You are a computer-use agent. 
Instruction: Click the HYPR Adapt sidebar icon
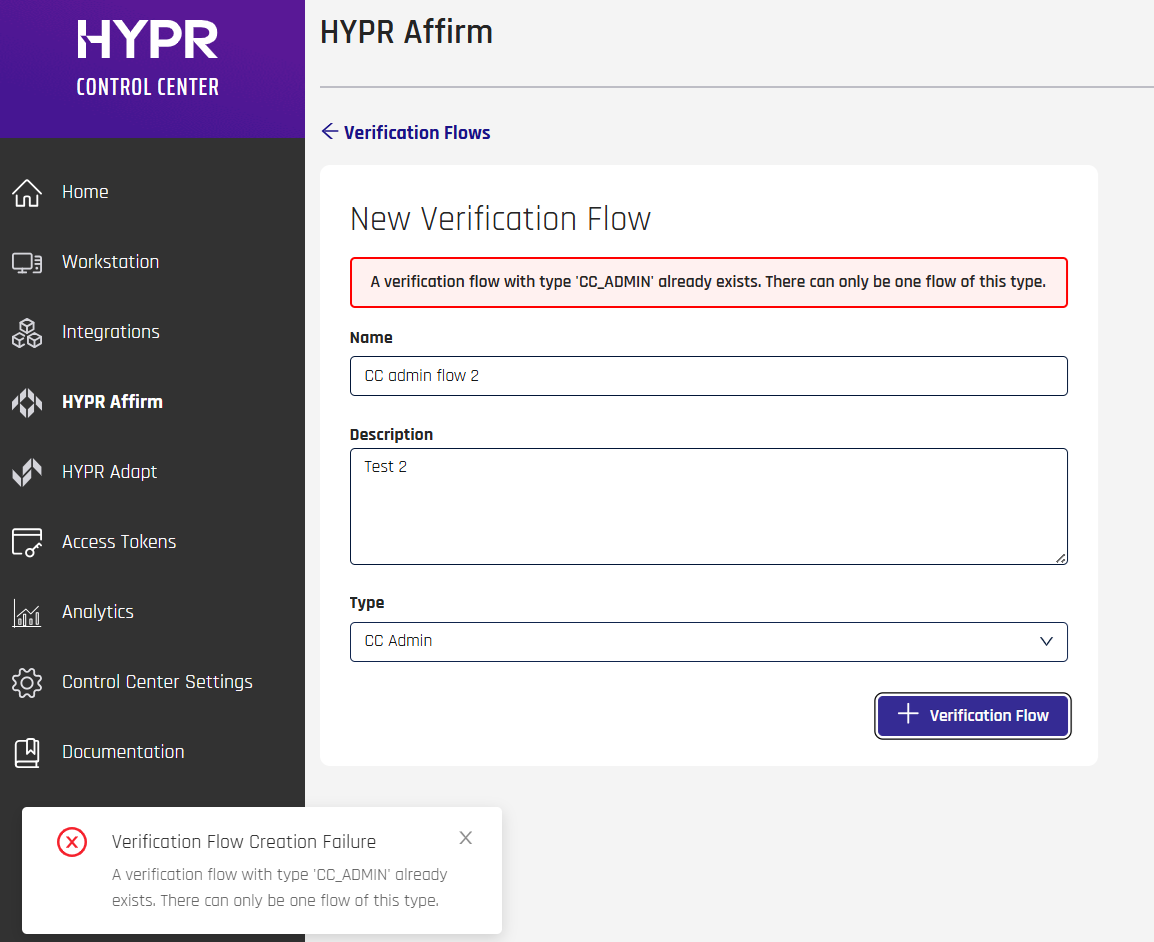27,472
